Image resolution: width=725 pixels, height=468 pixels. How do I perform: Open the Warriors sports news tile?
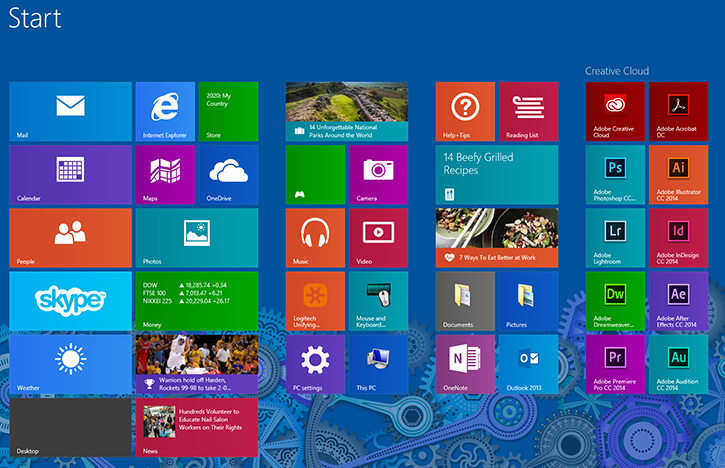tap(197, 364)
